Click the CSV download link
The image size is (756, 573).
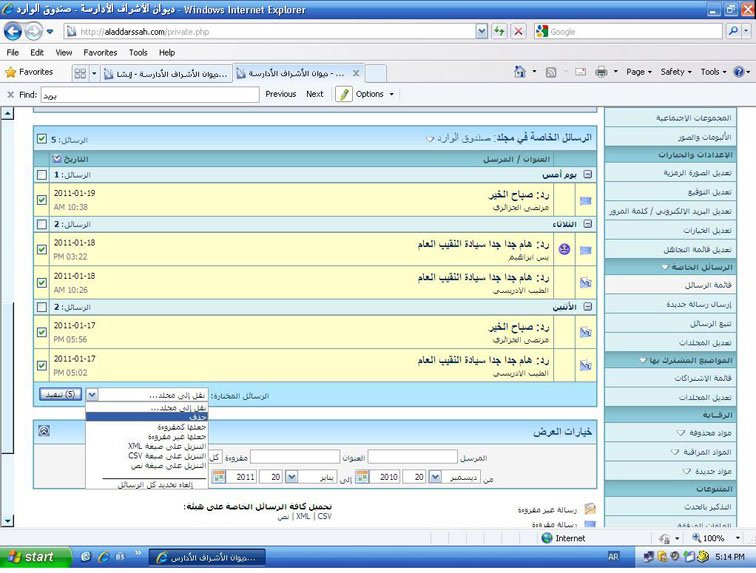pyautogui.click(x=324, y=516)
